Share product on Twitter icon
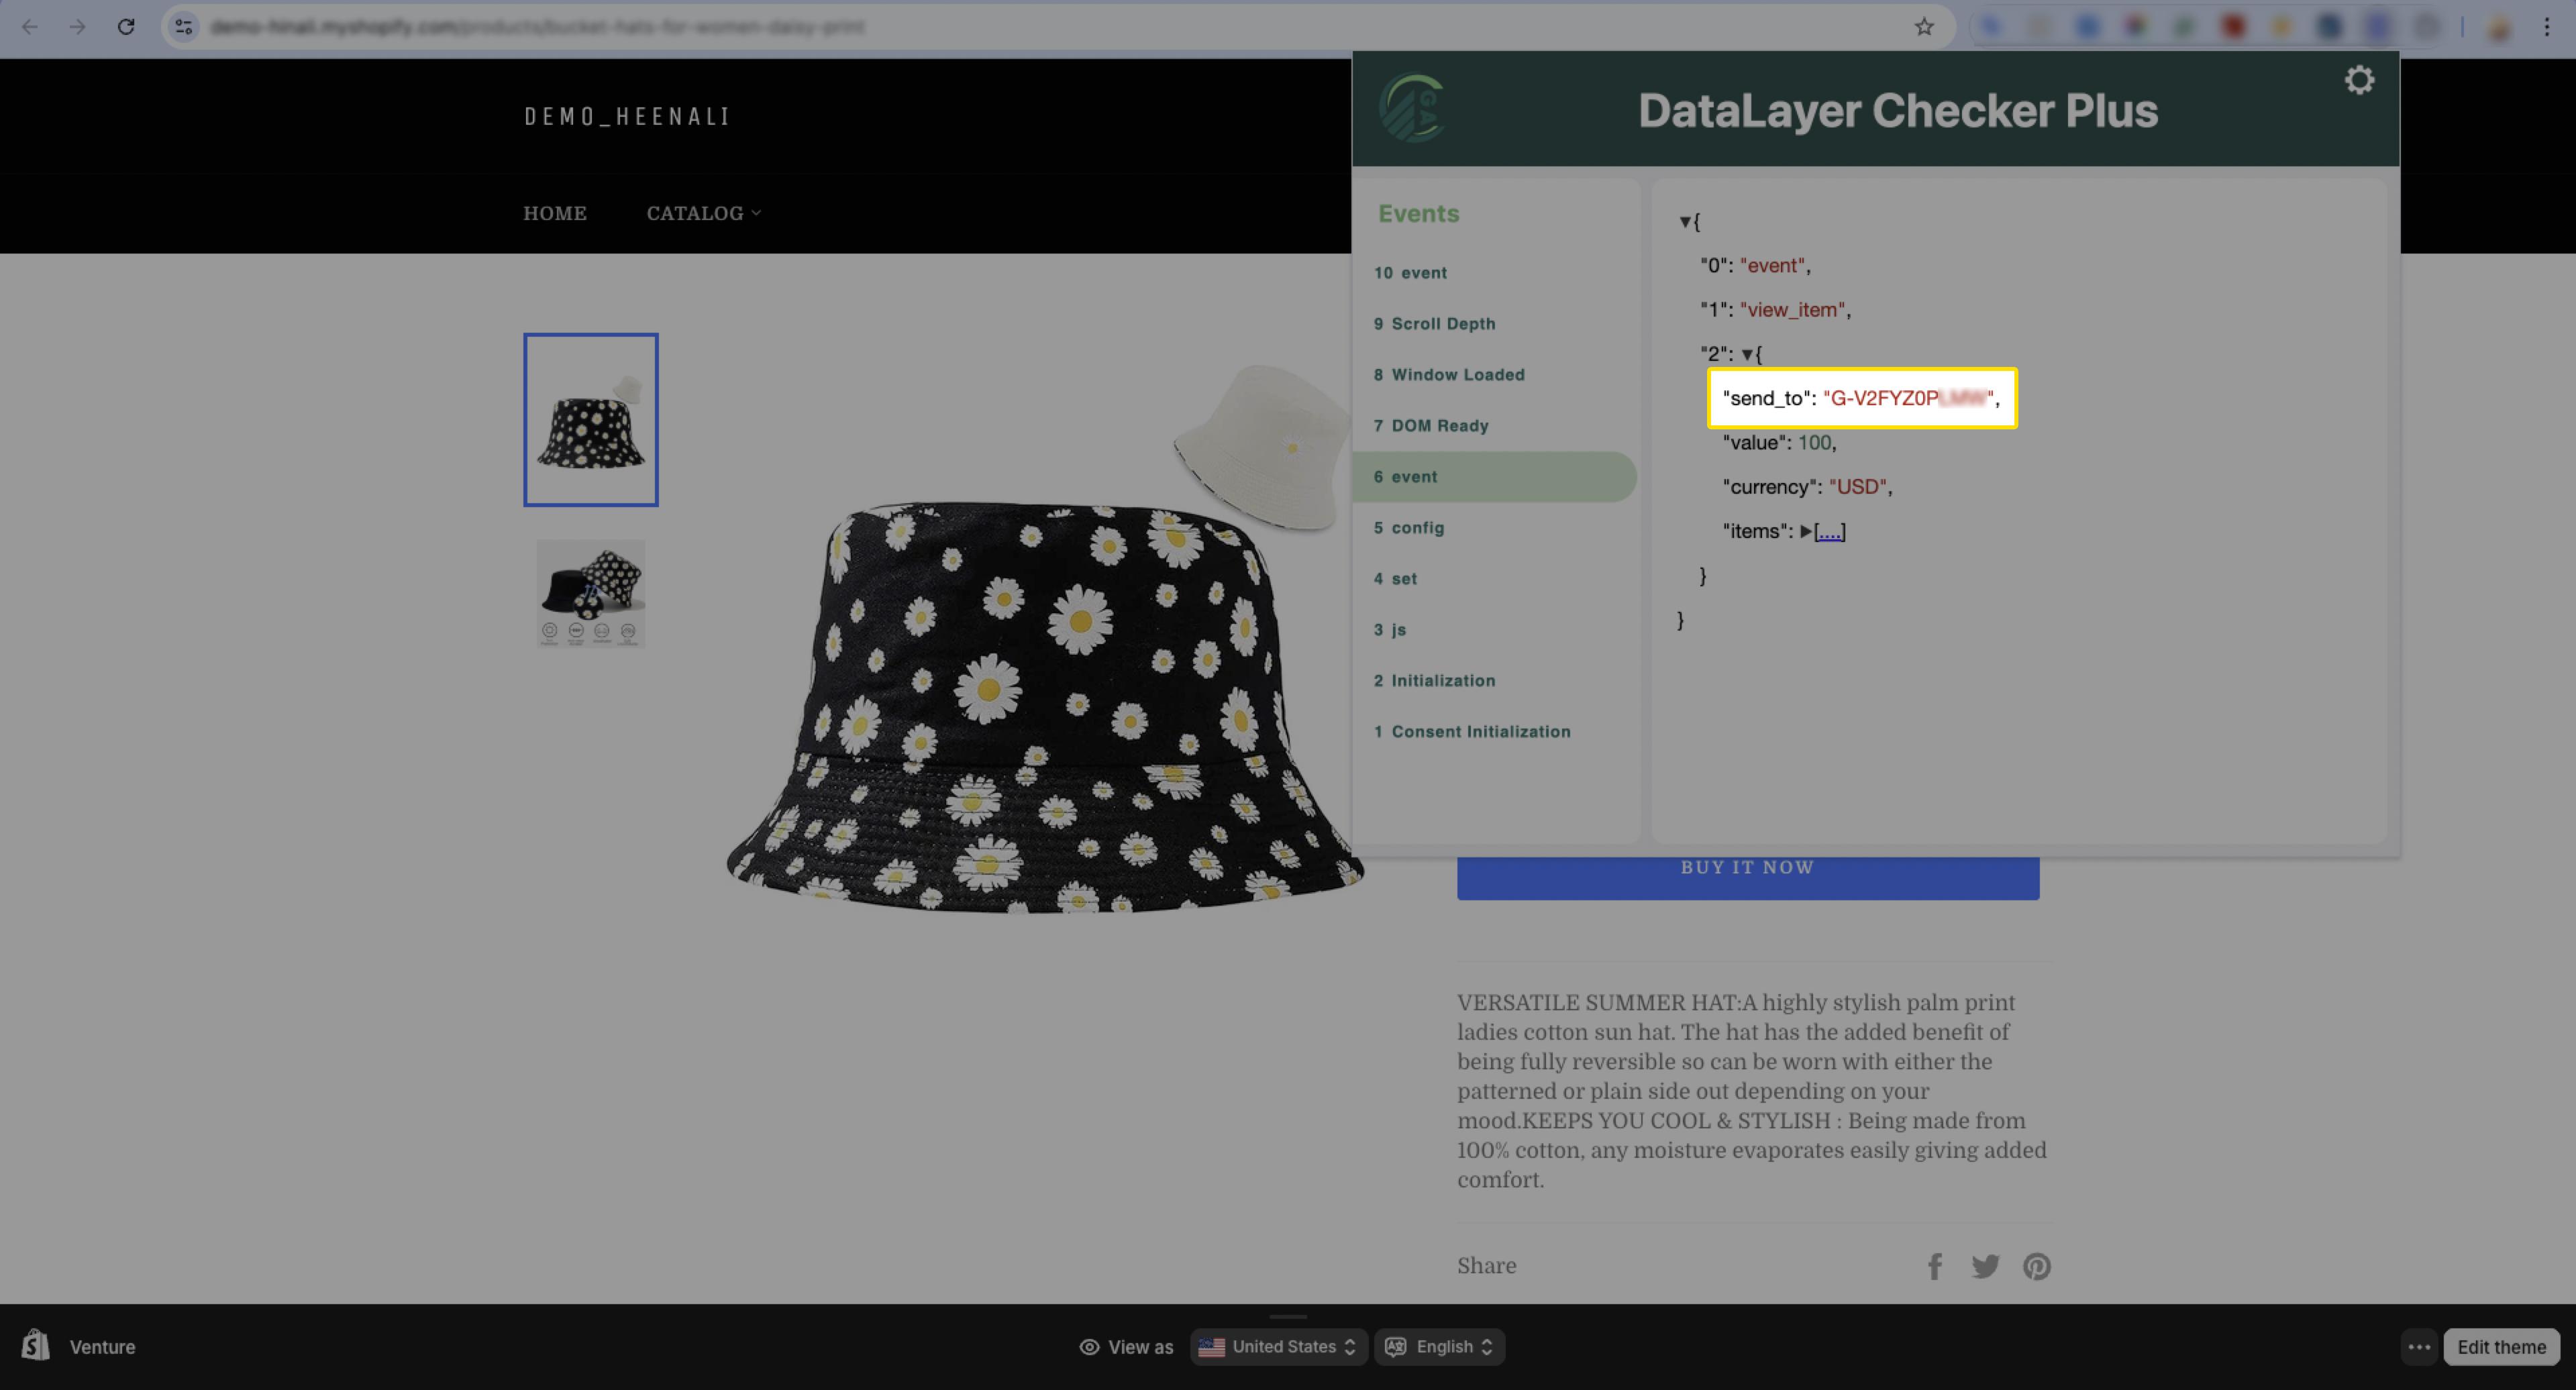The width and height of the screenshot is (2576, 1390). 1985,1266
